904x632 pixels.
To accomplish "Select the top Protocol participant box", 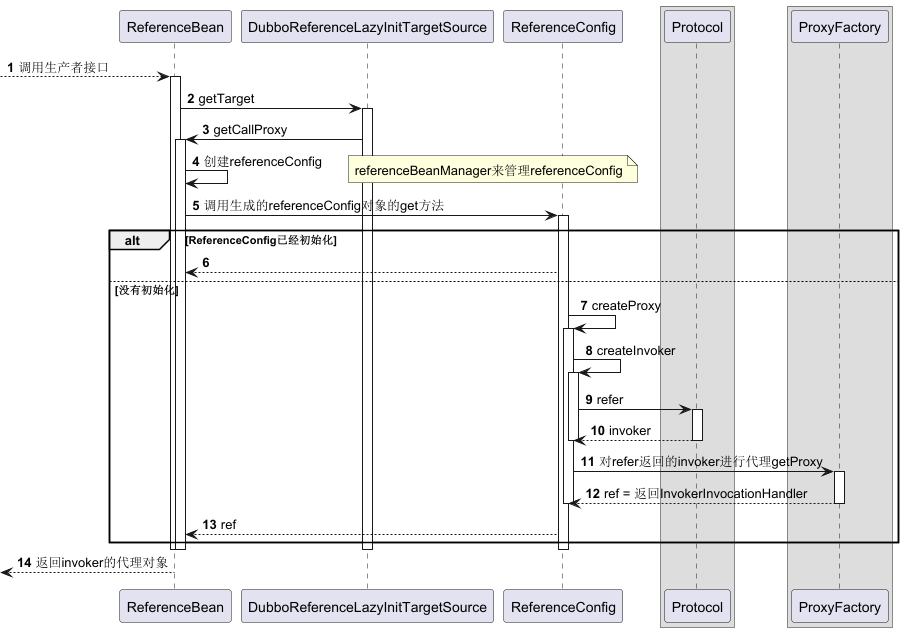I will pos(697,27).
